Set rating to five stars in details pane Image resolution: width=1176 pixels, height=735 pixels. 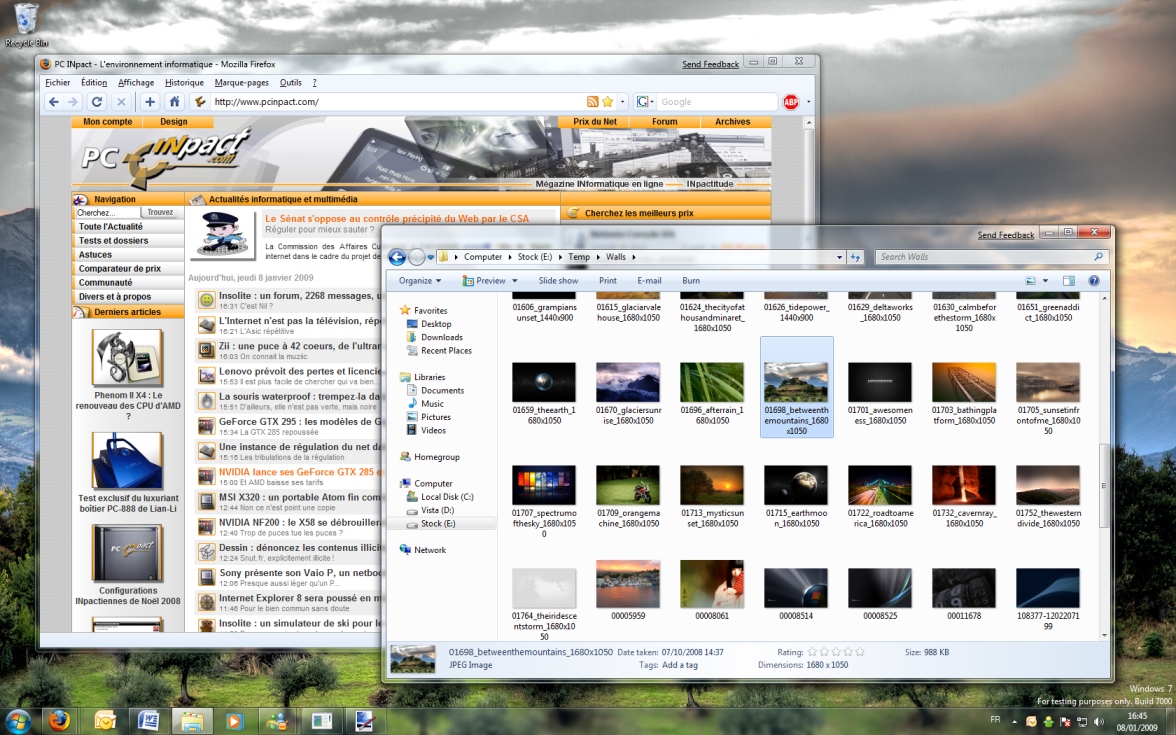pyautogui.click(x=860, y=652)
